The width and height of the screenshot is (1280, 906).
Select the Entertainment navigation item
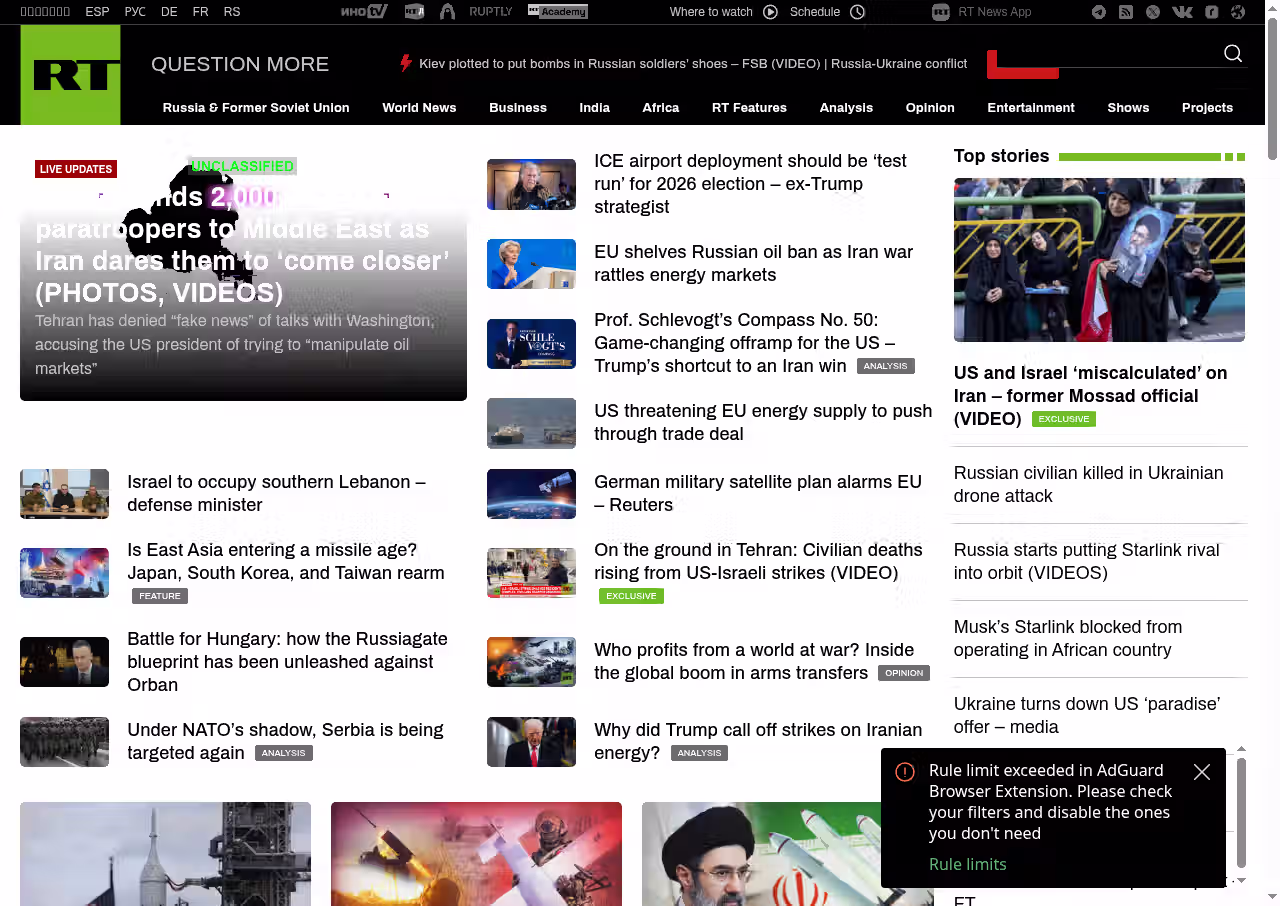pos(1030,108)
